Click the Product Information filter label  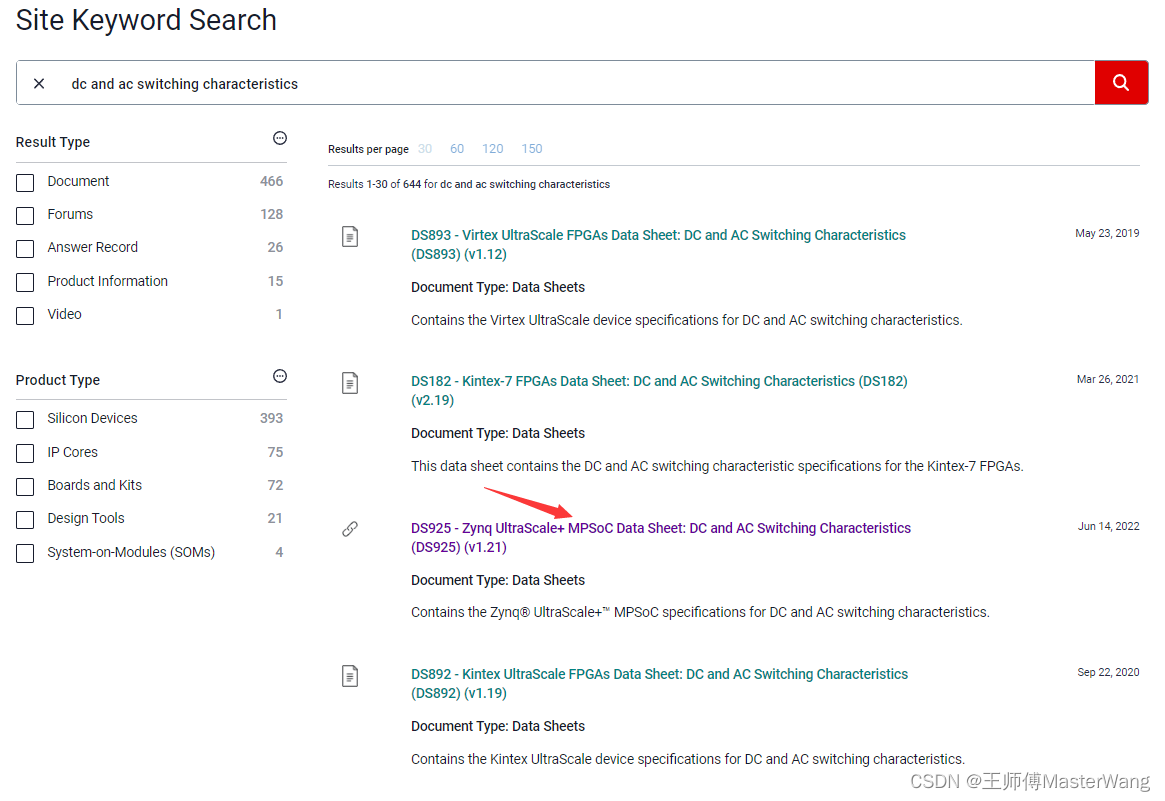click(x=108, y=281)
